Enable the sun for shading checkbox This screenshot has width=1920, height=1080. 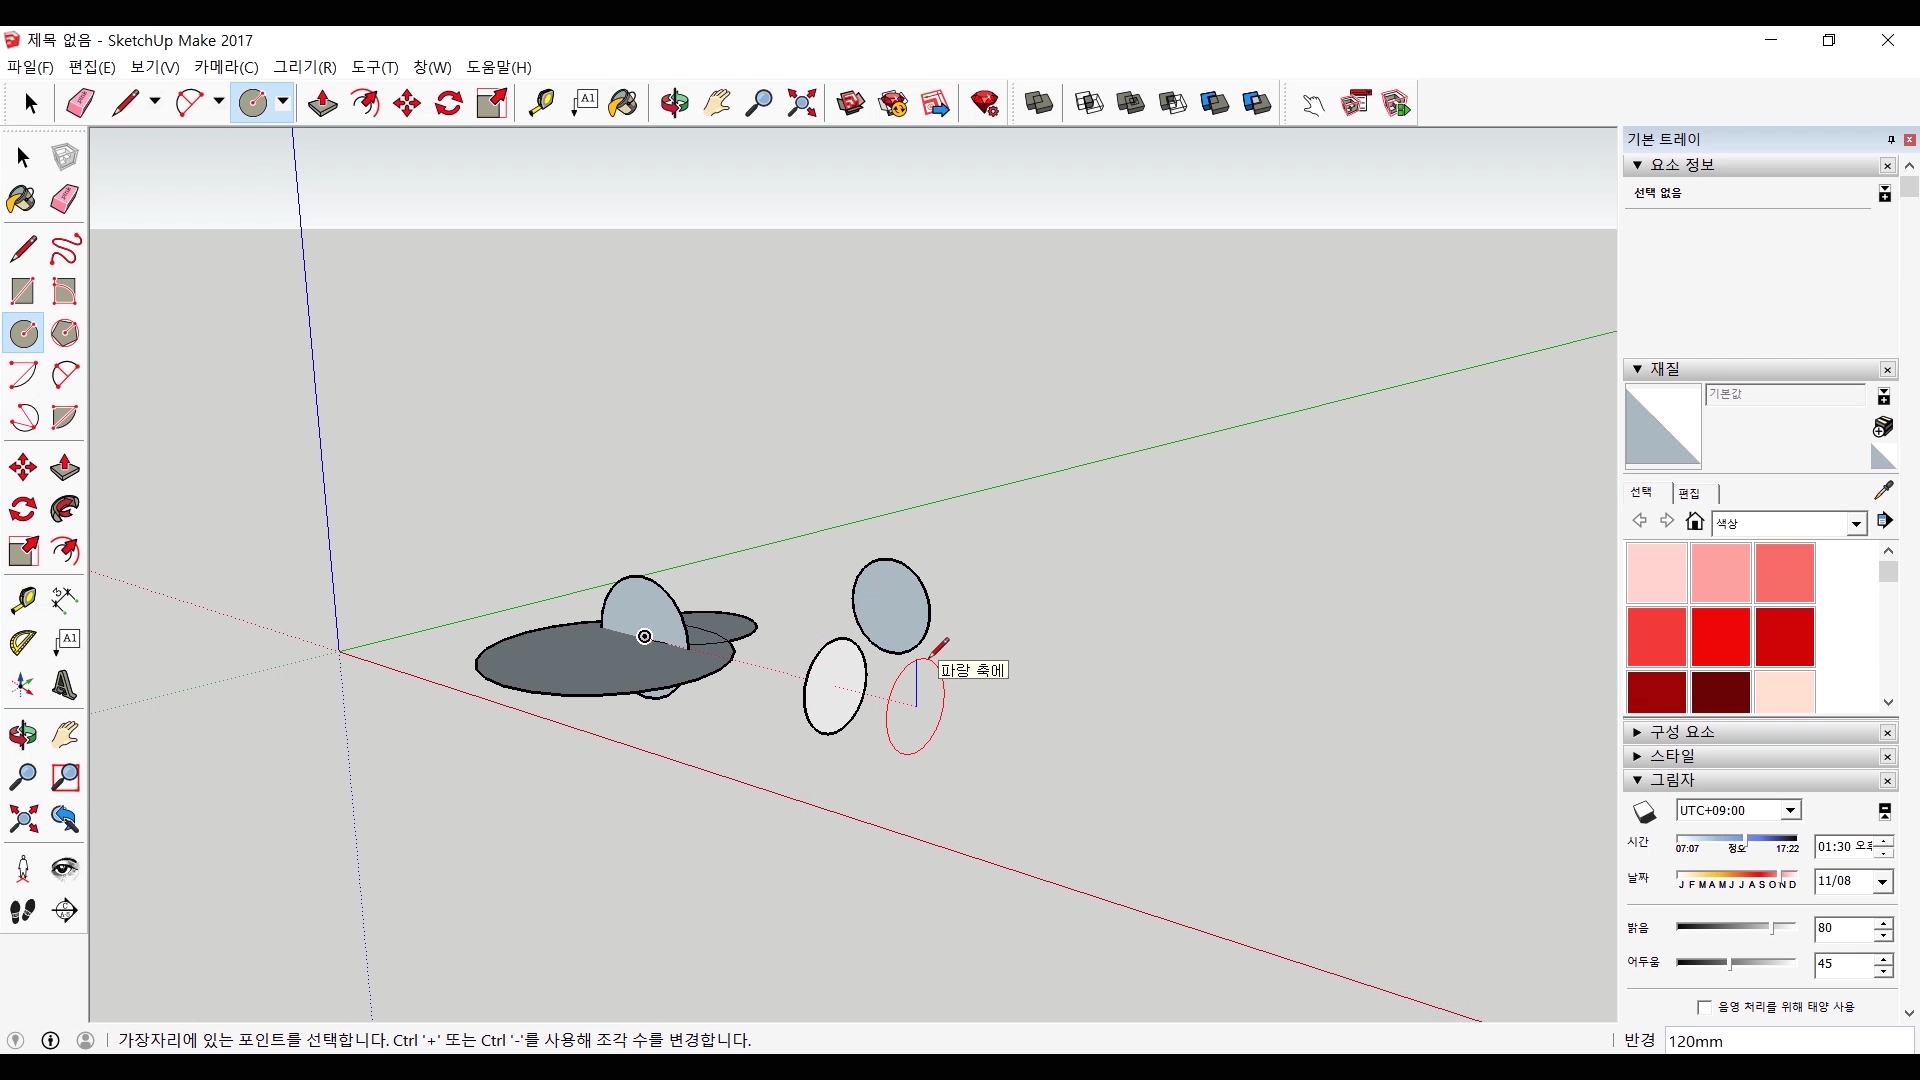click(1704, 1007)
